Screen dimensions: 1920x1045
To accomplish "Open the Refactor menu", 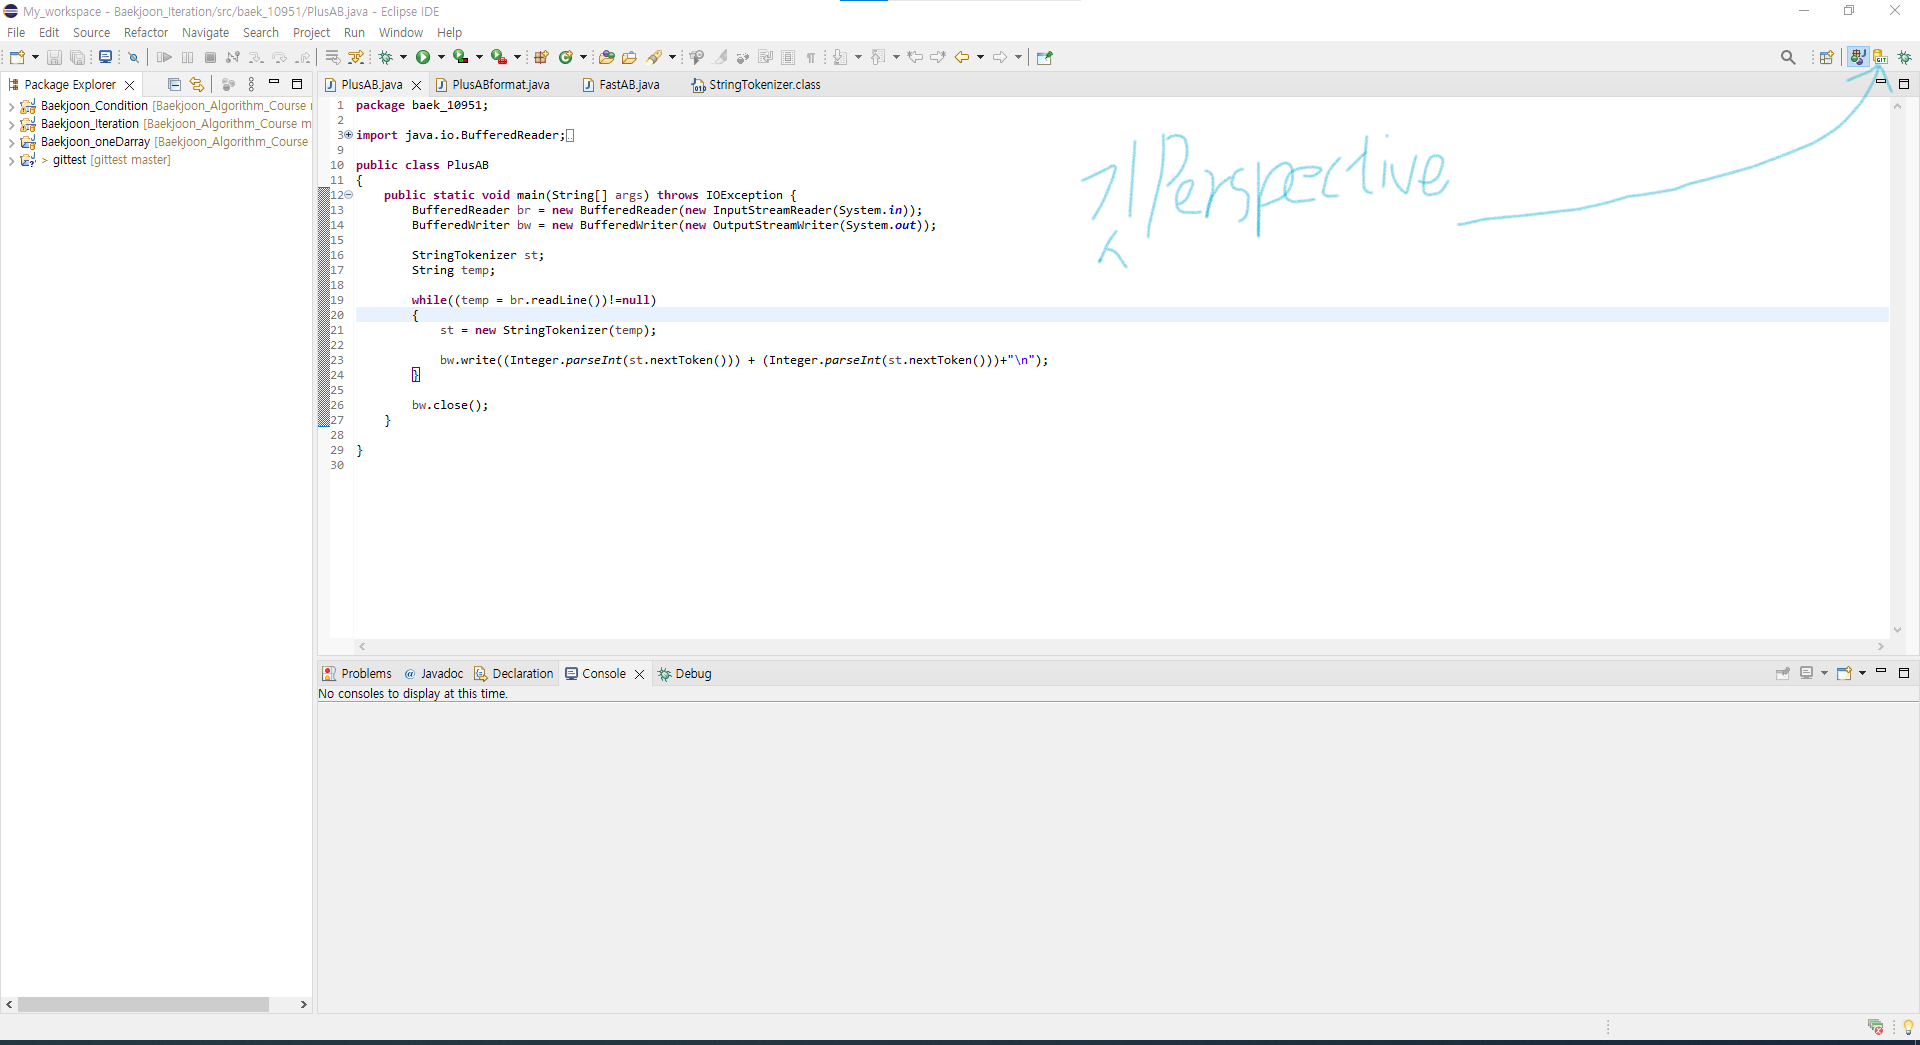I will coord(145,32).
